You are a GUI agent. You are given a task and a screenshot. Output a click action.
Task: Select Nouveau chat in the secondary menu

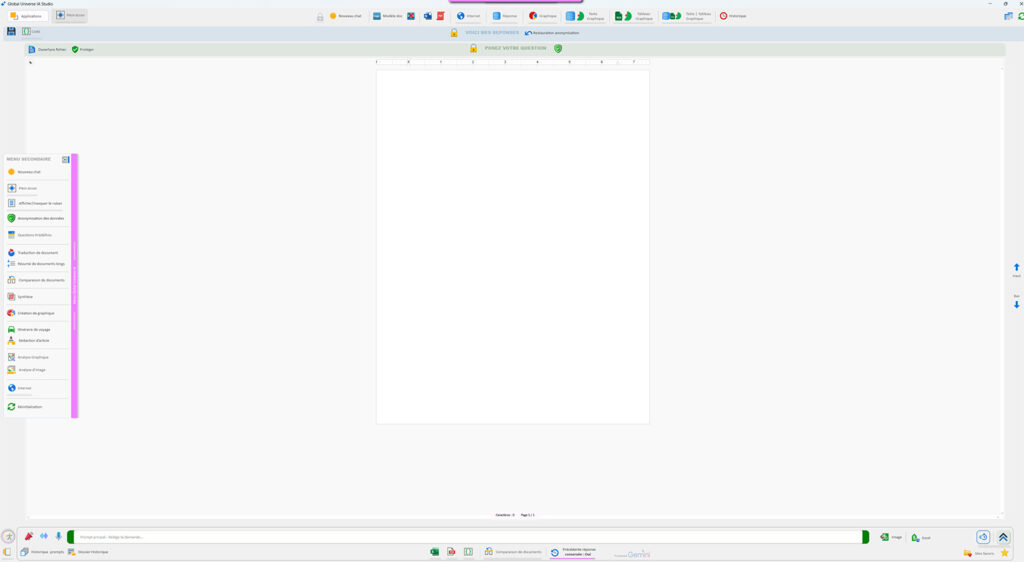point(24,172)
